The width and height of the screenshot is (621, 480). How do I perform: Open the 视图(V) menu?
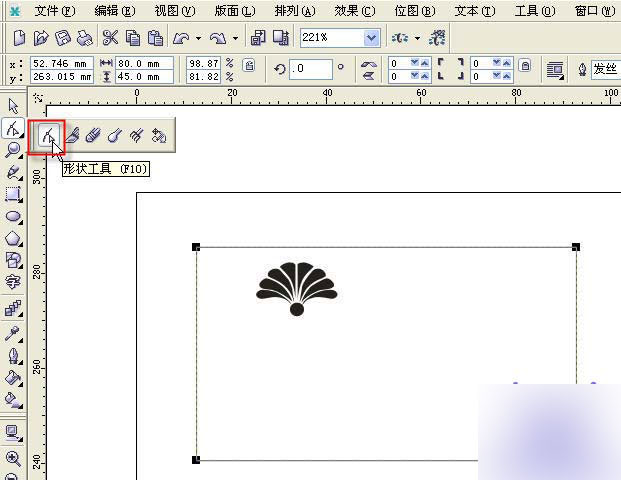tap(175, 11)
